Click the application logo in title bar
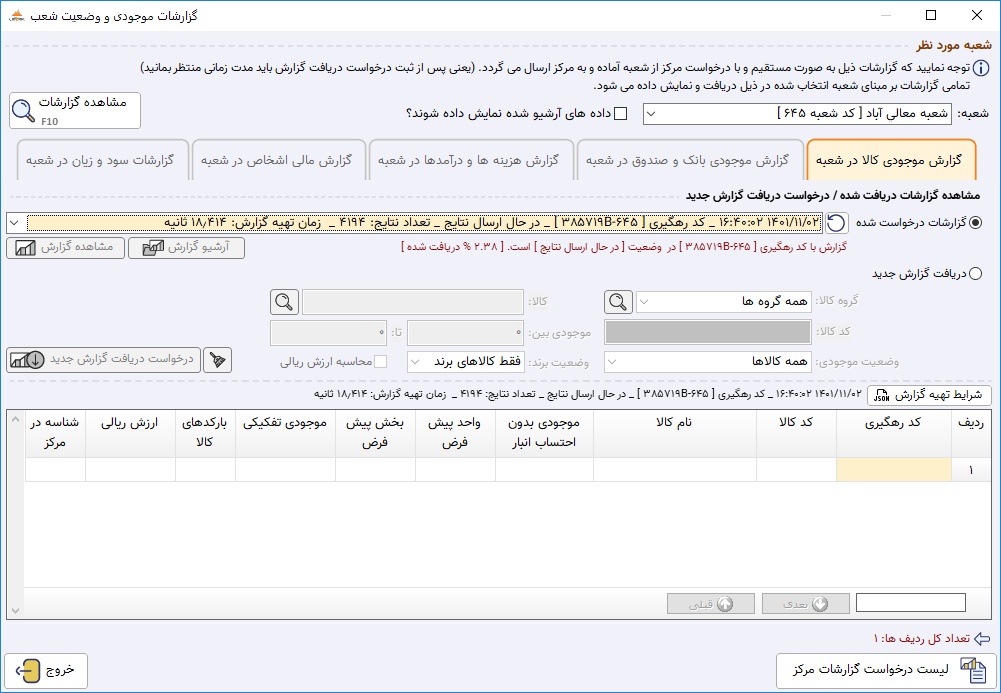 [x=16, y=16]
